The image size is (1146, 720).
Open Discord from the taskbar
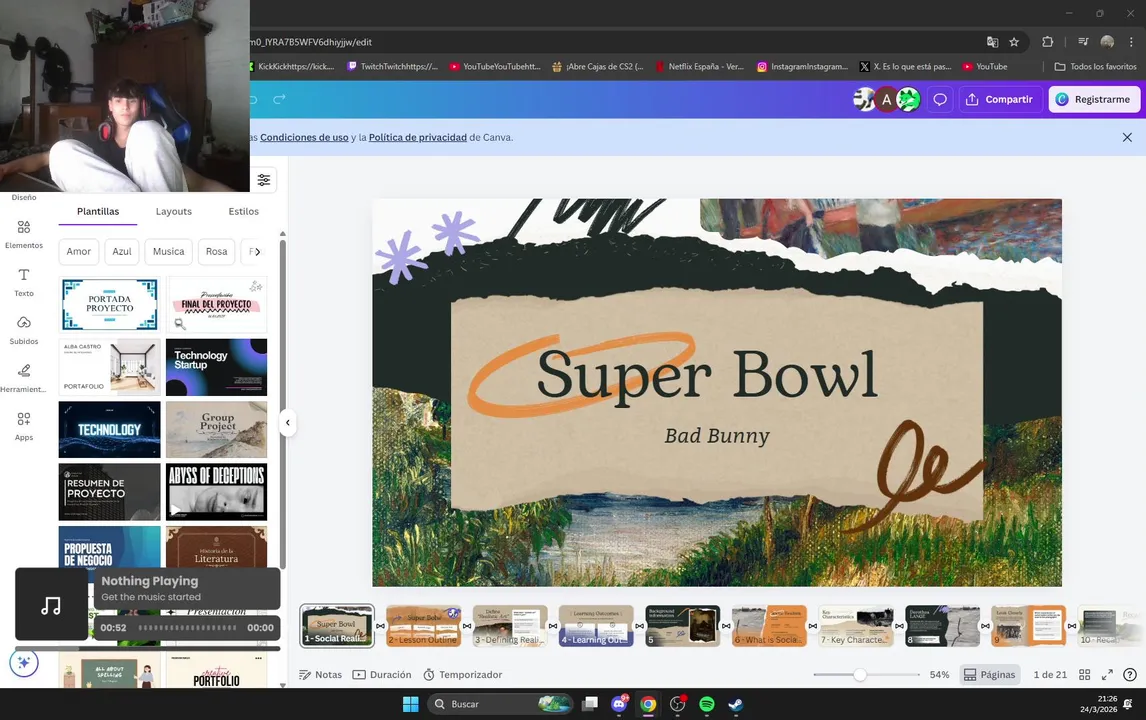tap(619, 704)
